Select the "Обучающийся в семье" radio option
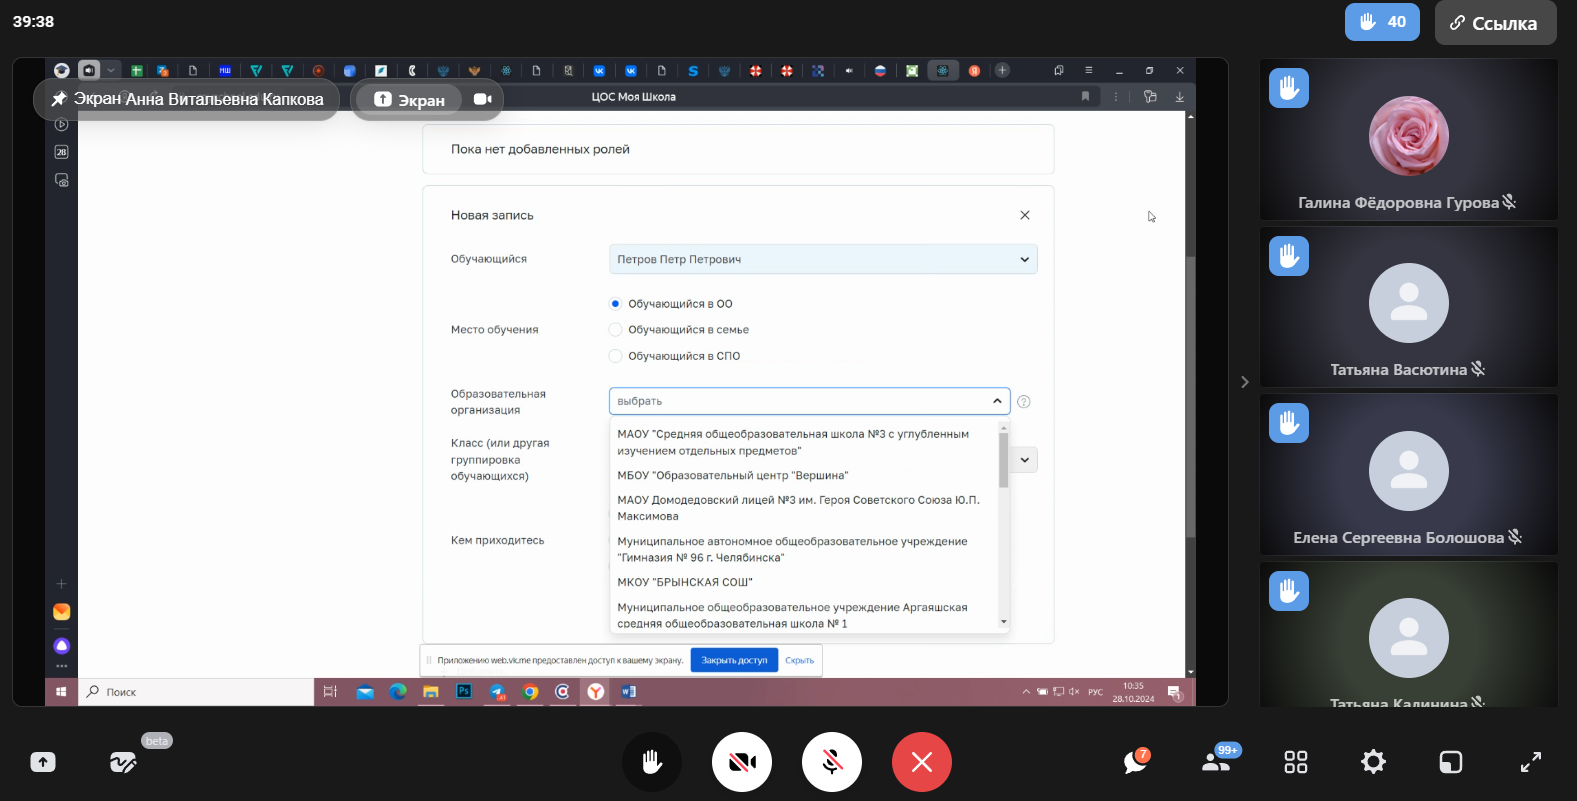 pos(616,330)
